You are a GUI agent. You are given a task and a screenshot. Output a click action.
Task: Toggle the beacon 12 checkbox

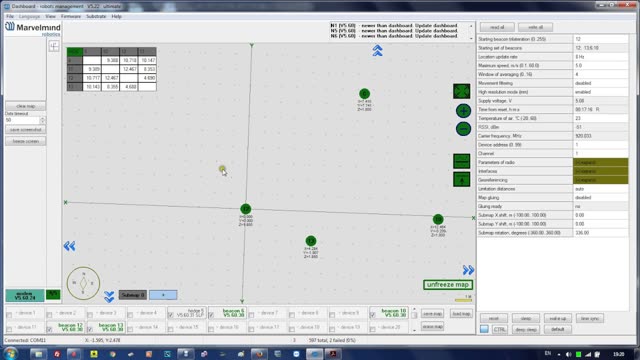click(x=49, y=329)
